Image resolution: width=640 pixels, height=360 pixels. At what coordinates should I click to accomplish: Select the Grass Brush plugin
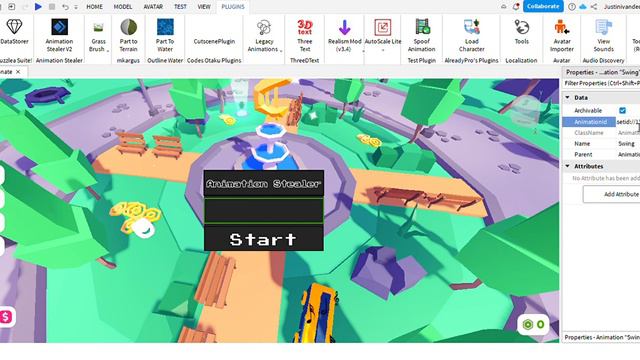(98, 38)
